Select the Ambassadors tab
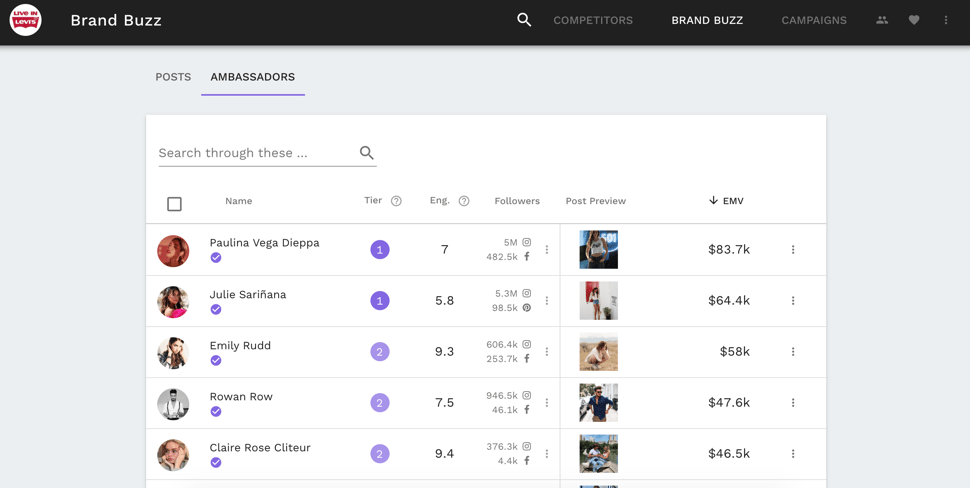This screenshot has height=488, width=970. click(252, 77)
